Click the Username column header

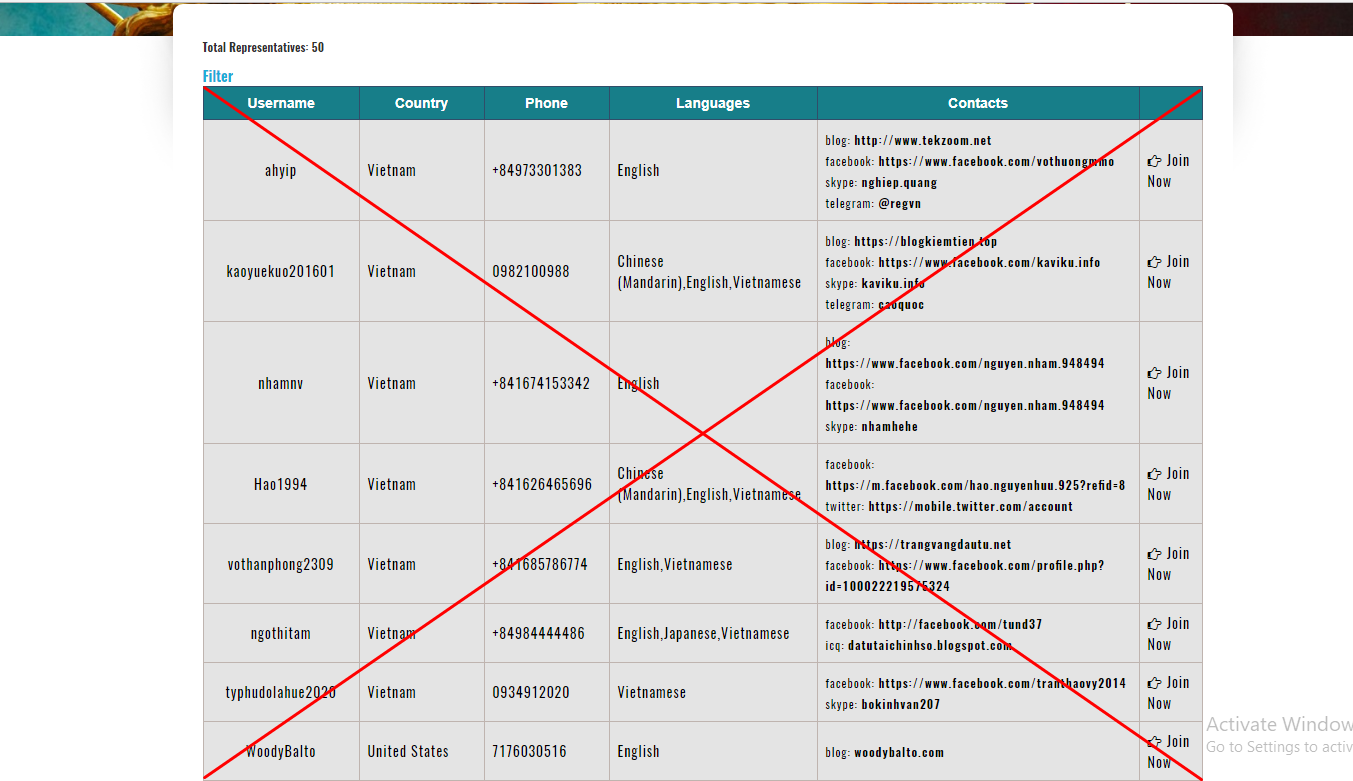coord(281,103)
